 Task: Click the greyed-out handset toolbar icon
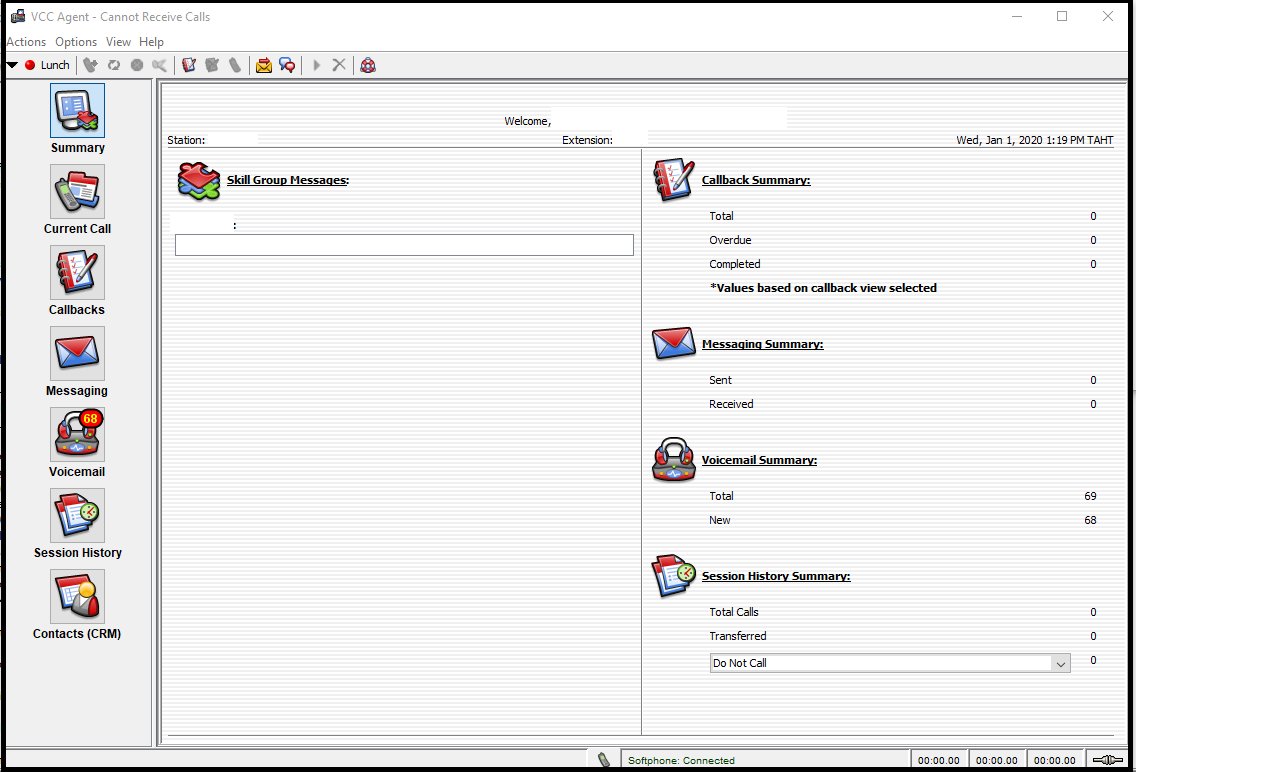[235, 65]
